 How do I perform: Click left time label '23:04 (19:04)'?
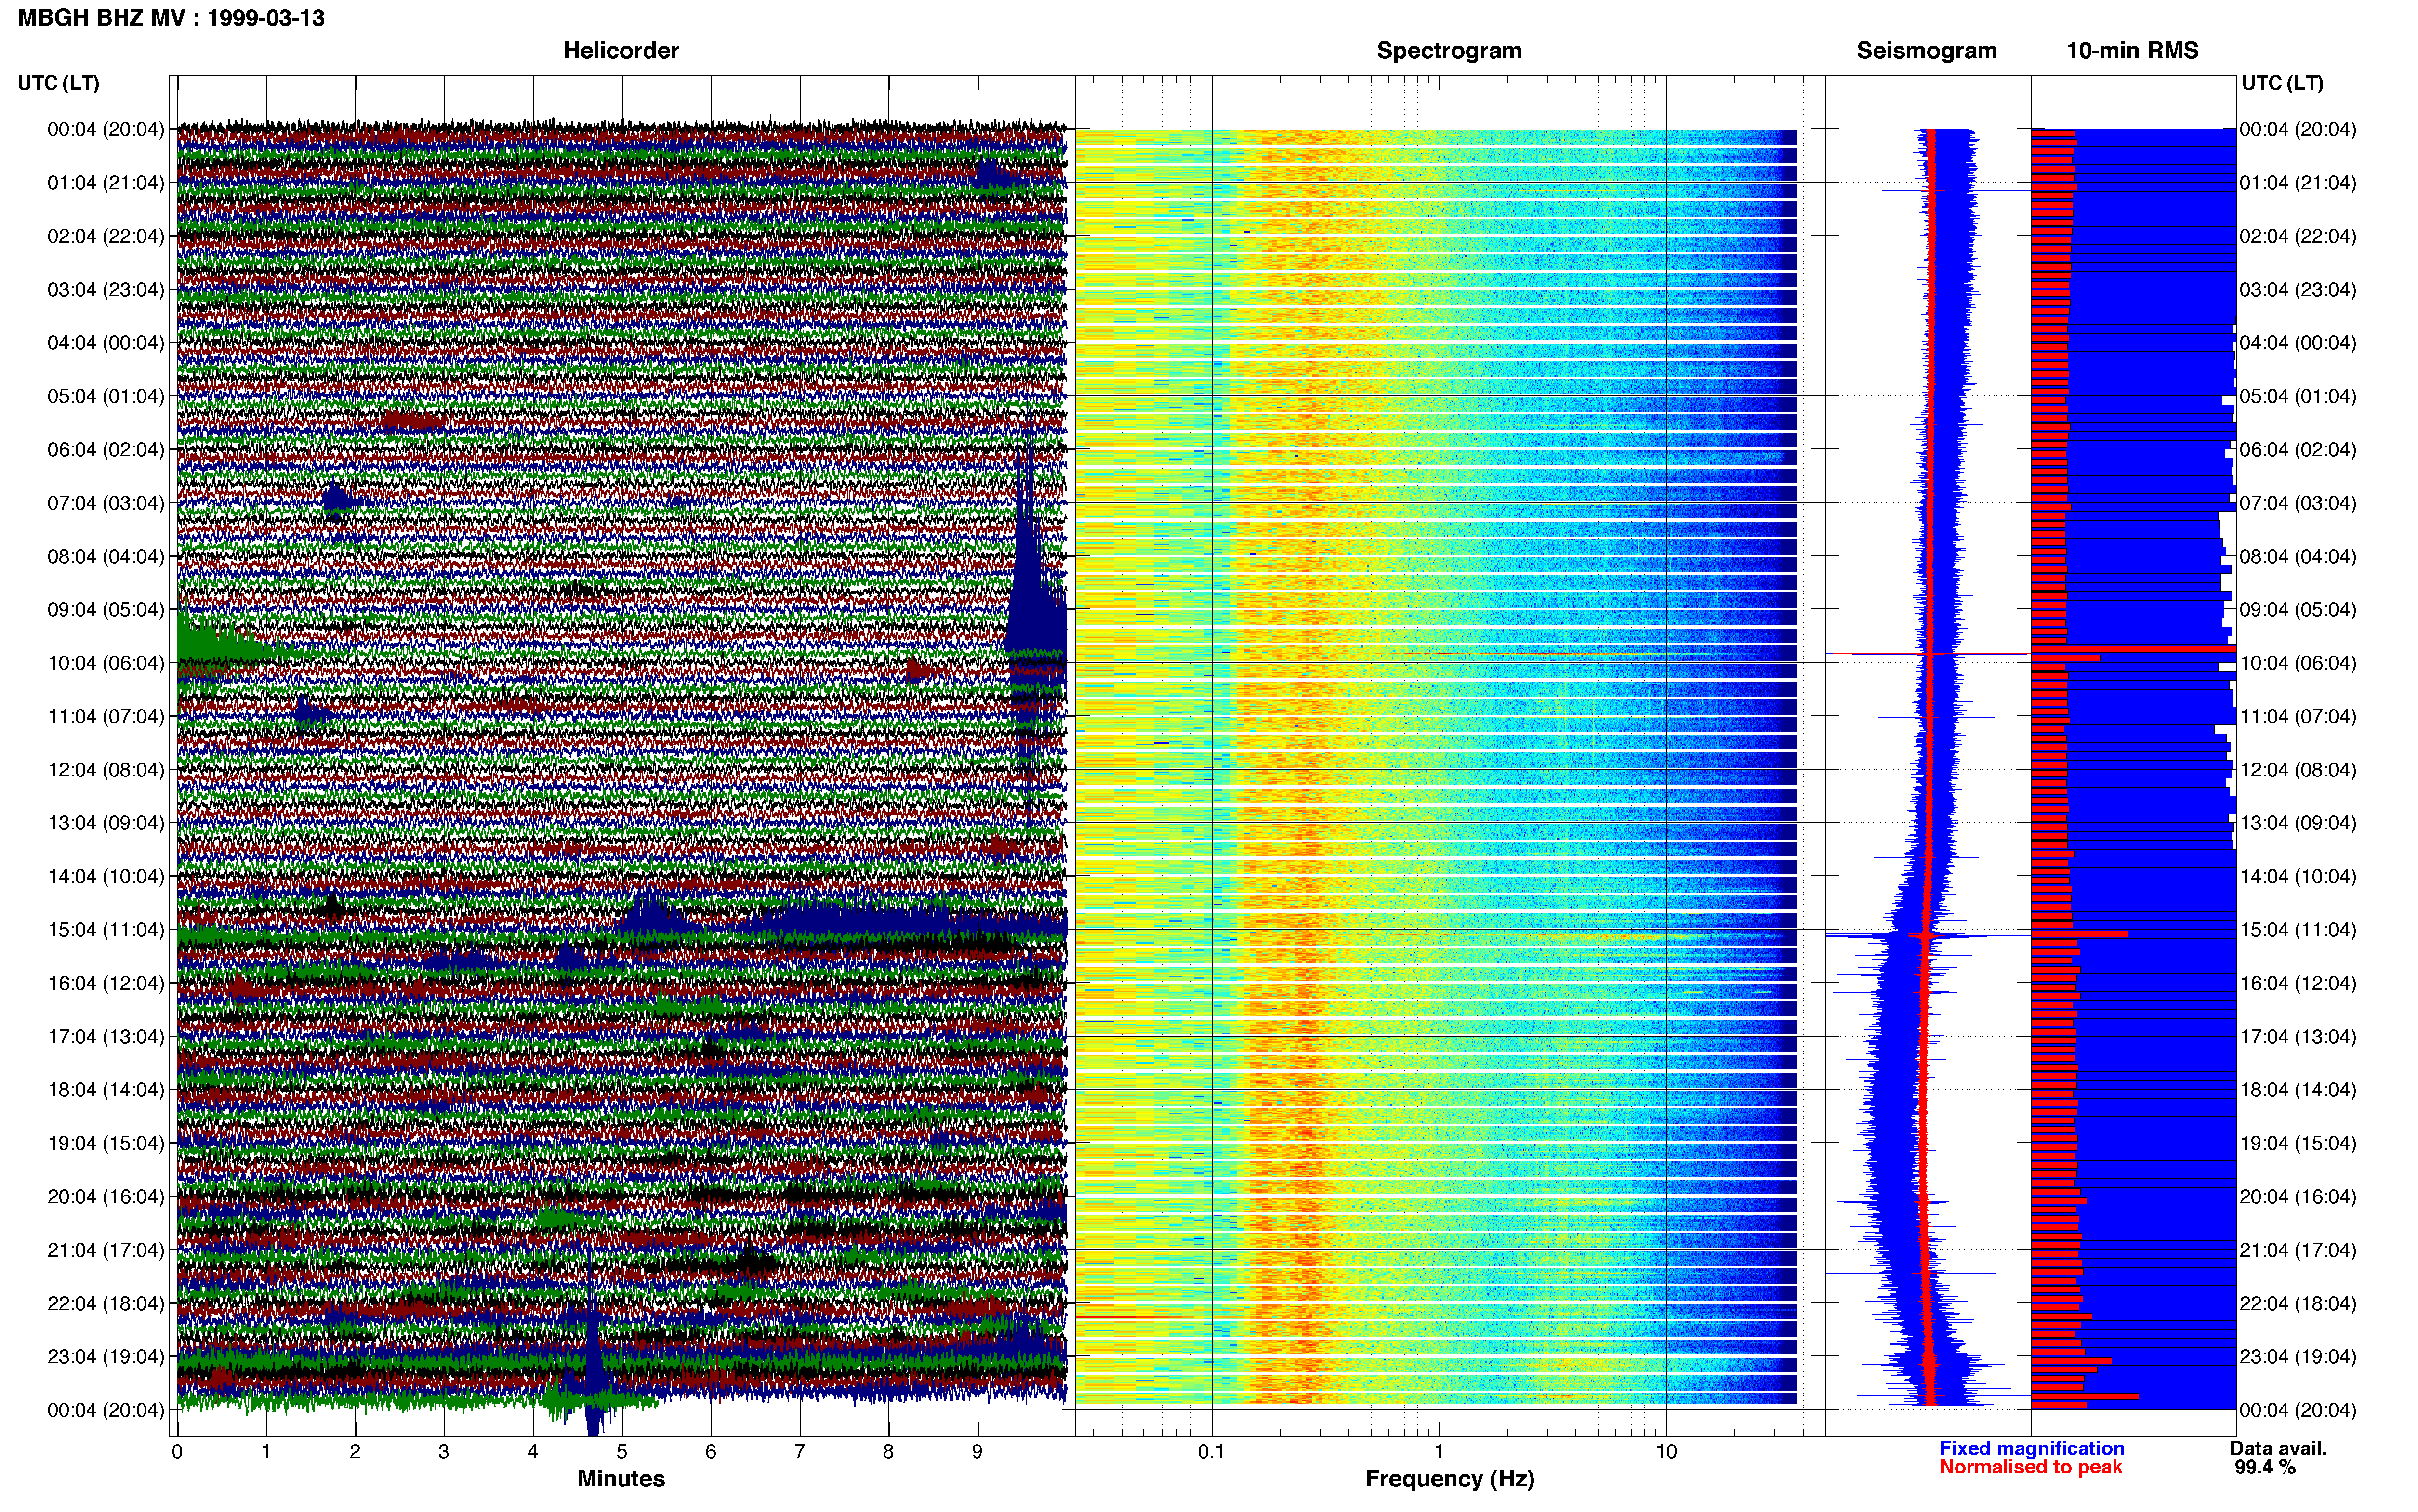(x=106, y=1357)
